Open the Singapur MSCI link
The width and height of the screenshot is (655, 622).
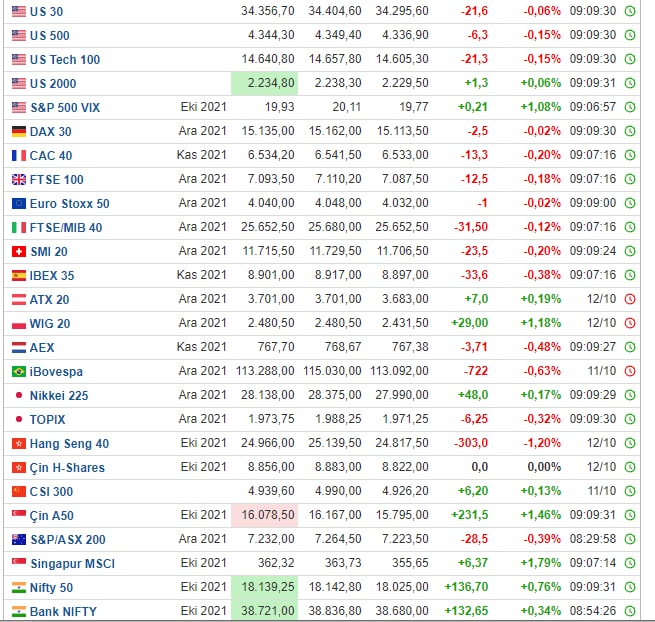coord(72,564)
